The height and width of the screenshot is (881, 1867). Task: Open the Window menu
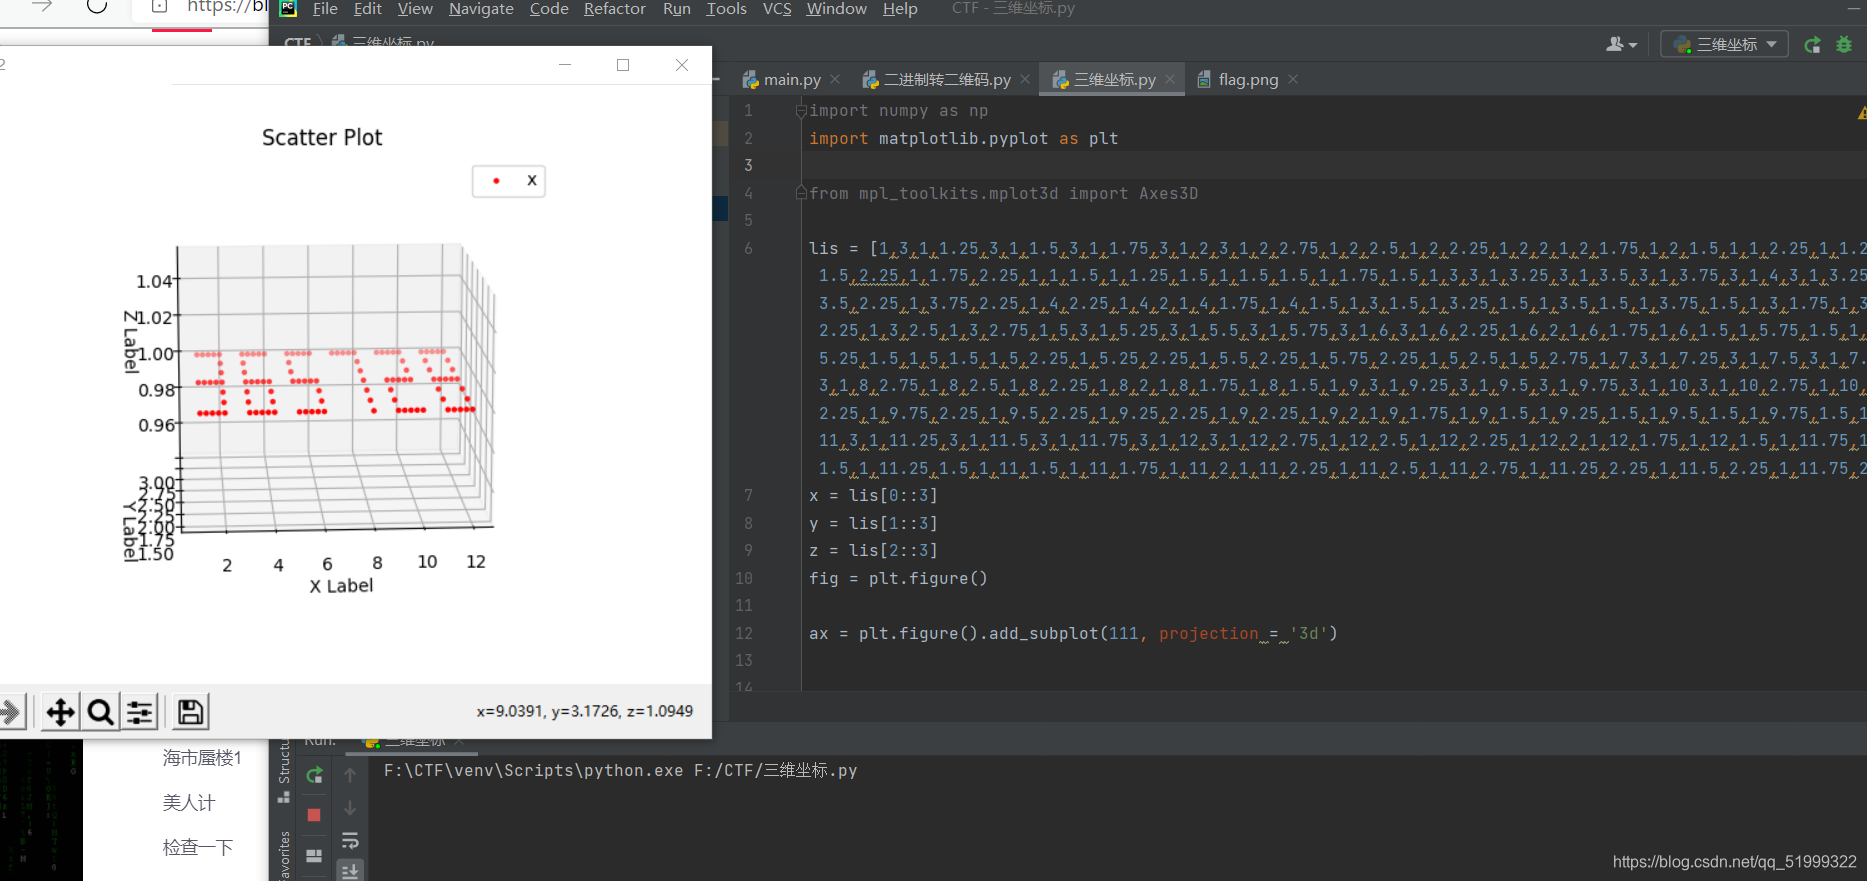[836, 9]
